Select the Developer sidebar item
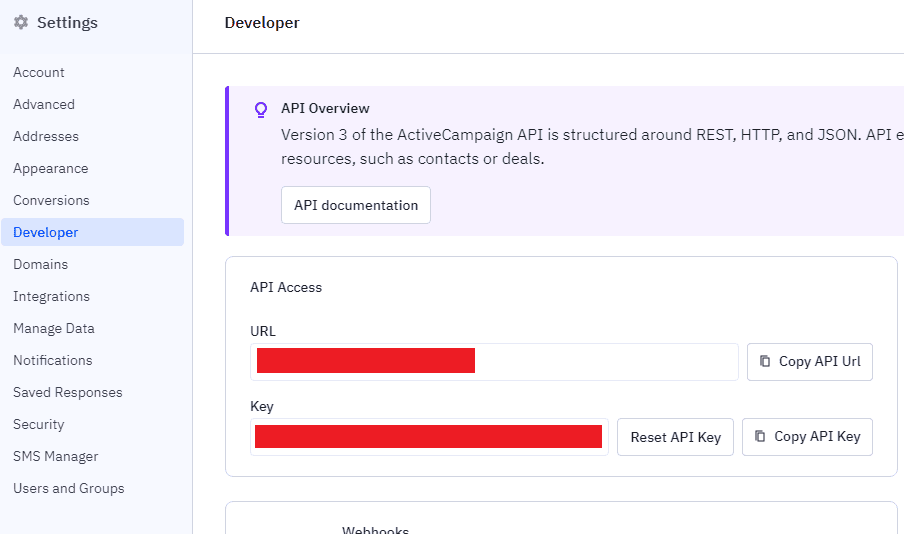 click(92, 232)
